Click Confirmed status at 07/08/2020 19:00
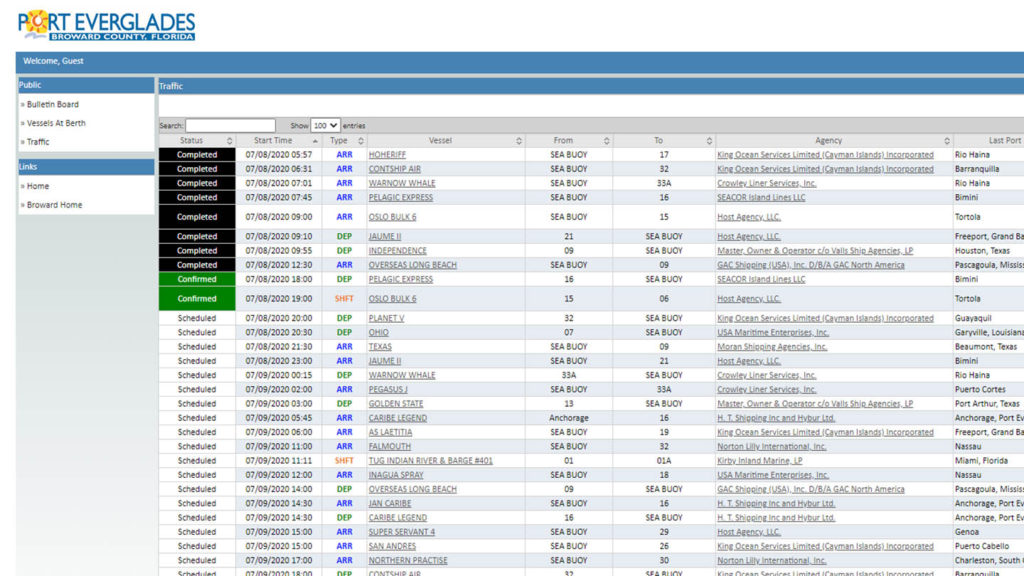 point(197,298)
